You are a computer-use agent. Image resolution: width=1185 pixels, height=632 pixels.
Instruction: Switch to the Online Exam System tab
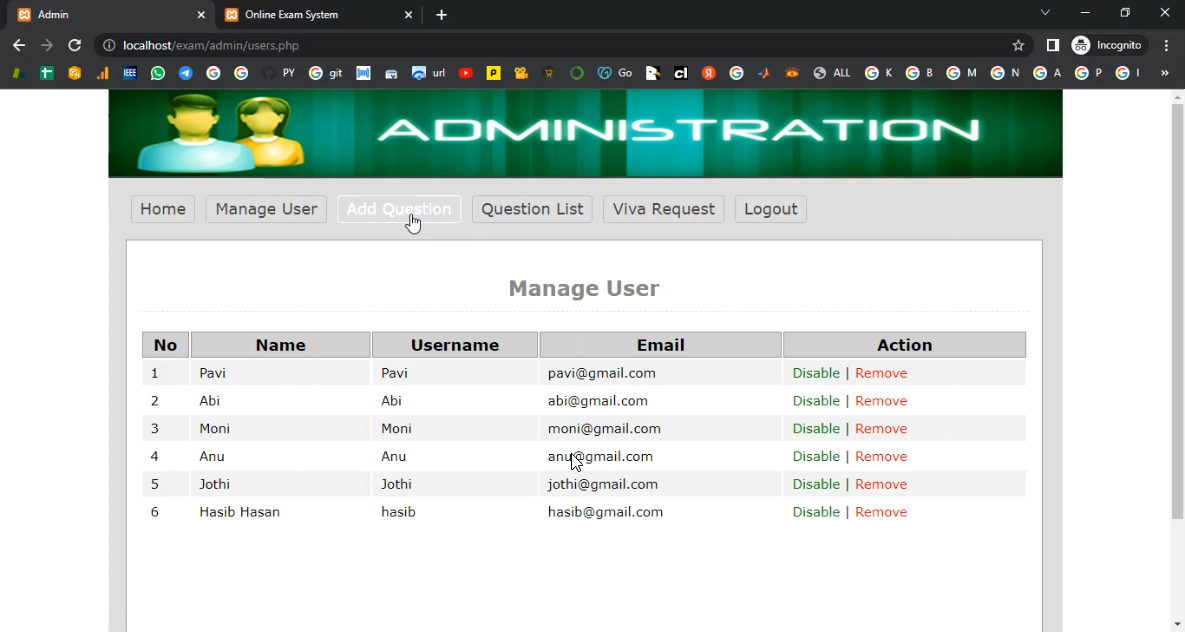315,15
